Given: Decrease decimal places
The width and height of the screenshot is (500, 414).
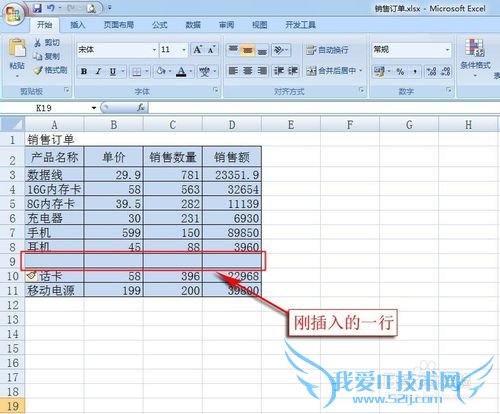Looking at the screenshot, I should 446,71.
